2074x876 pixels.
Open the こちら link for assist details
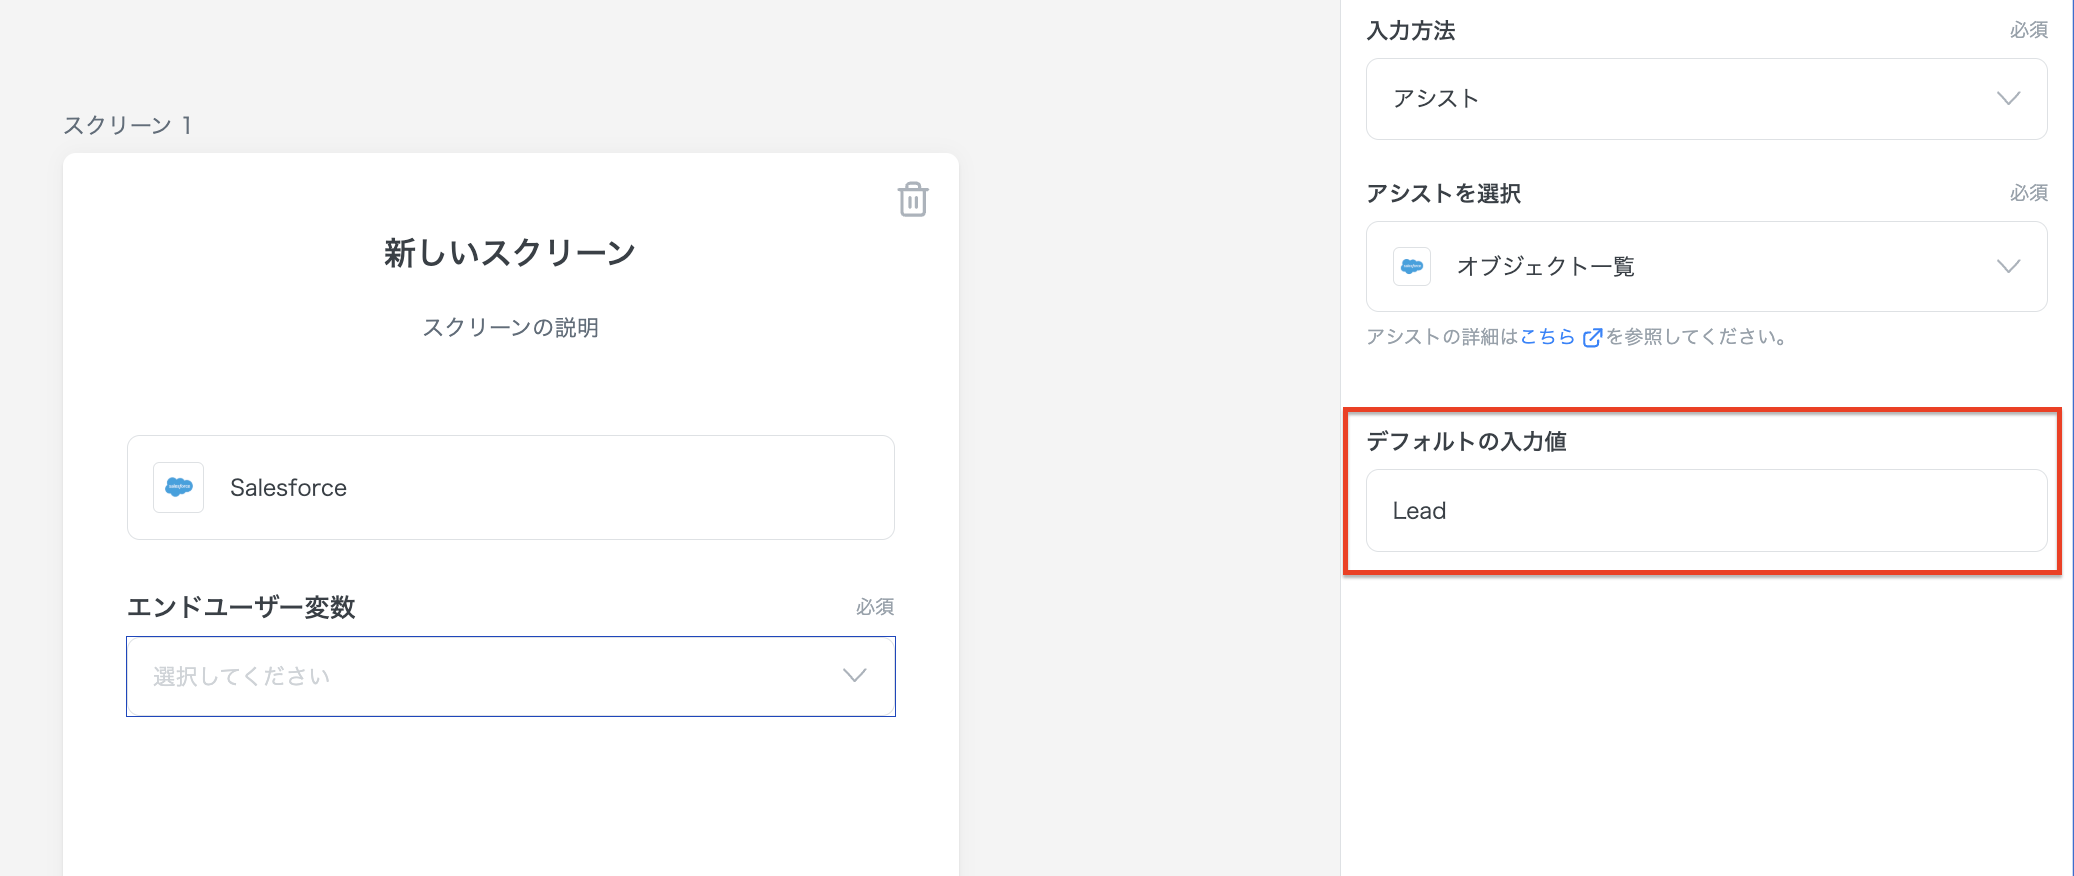[1547, 337]
